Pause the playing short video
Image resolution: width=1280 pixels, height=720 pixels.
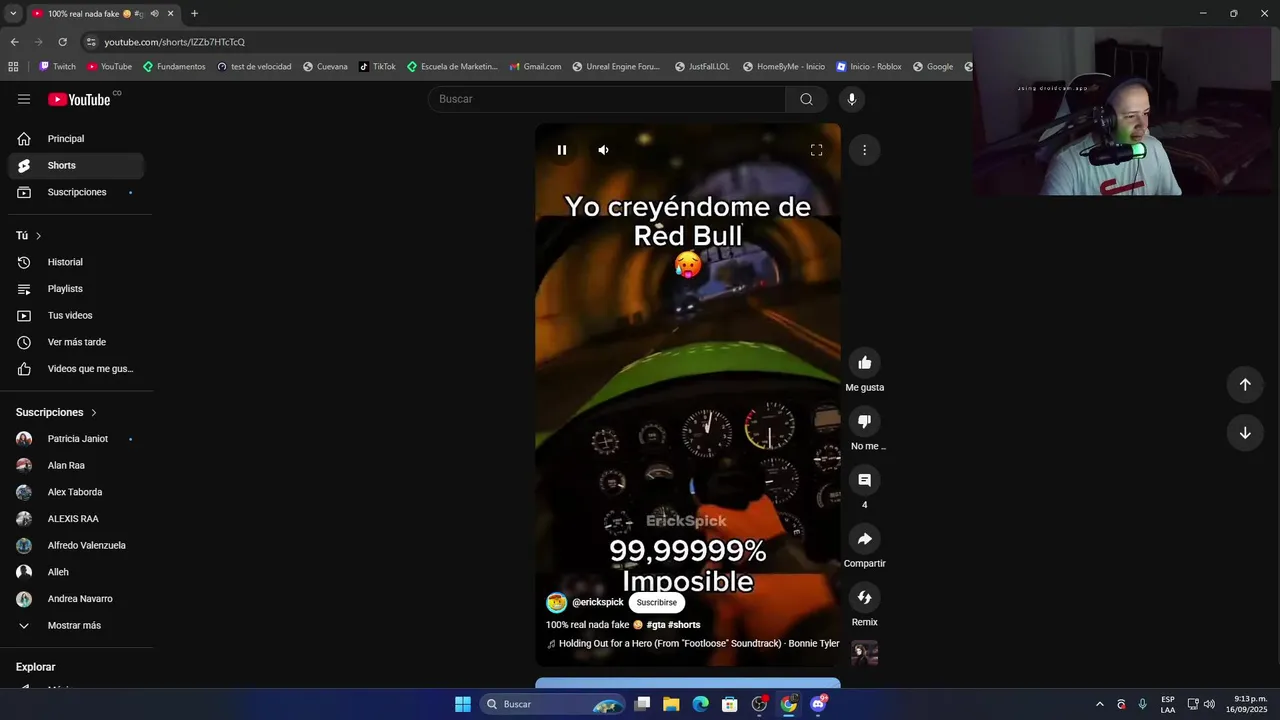562,150
